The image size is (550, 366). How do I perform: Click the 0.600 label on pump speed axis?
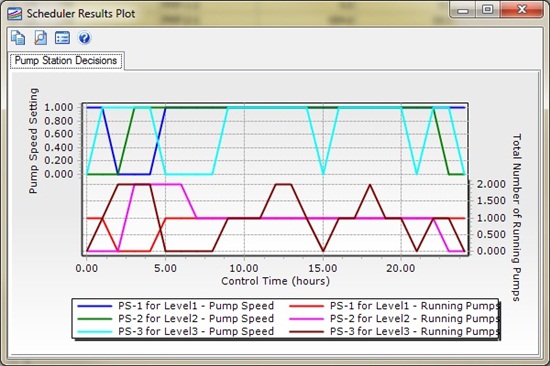[59, 134]
